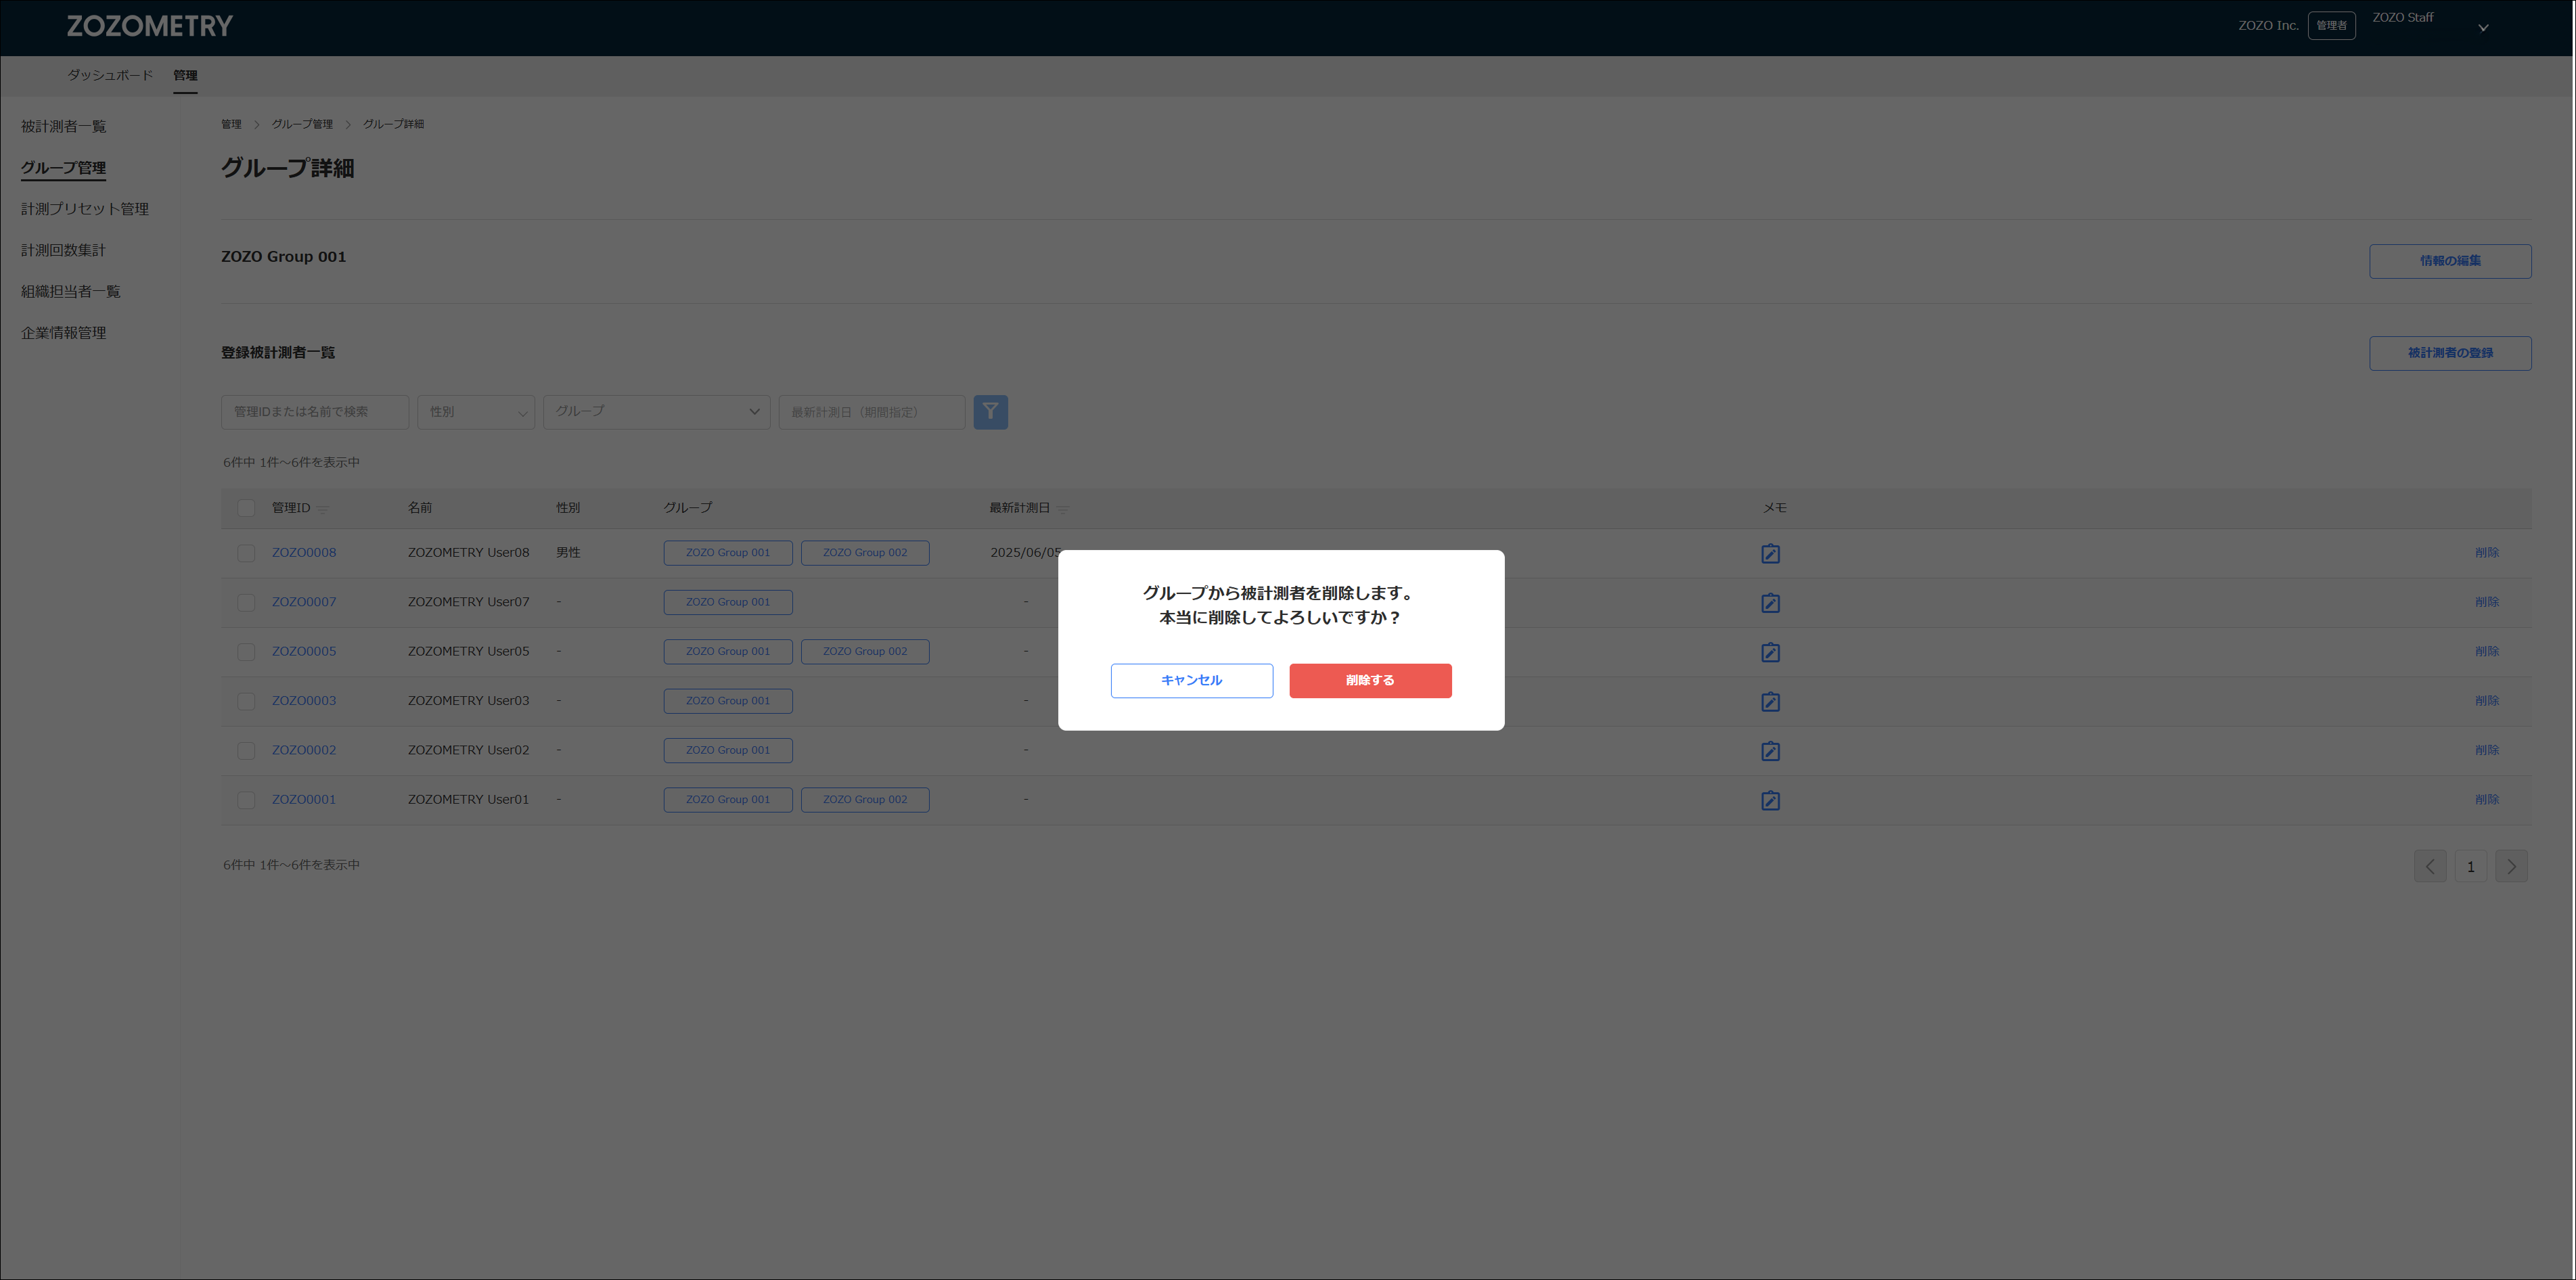Click the 管理IDまたは名前で検索 search field
This screenshot has height=1280, width=2576.
[314, 412]
